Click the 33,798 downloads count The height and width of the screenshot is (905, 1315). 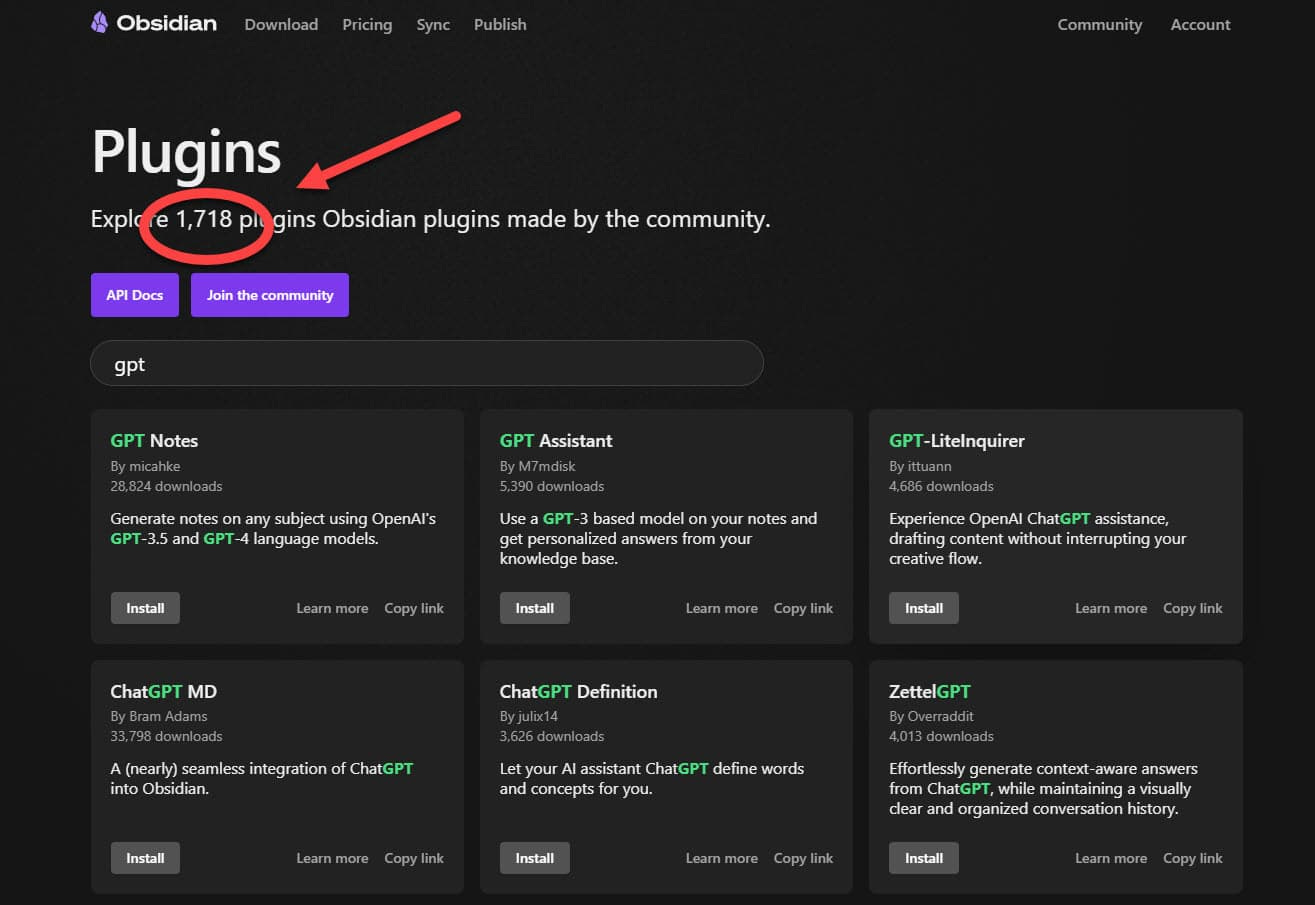tap(166, 736)
